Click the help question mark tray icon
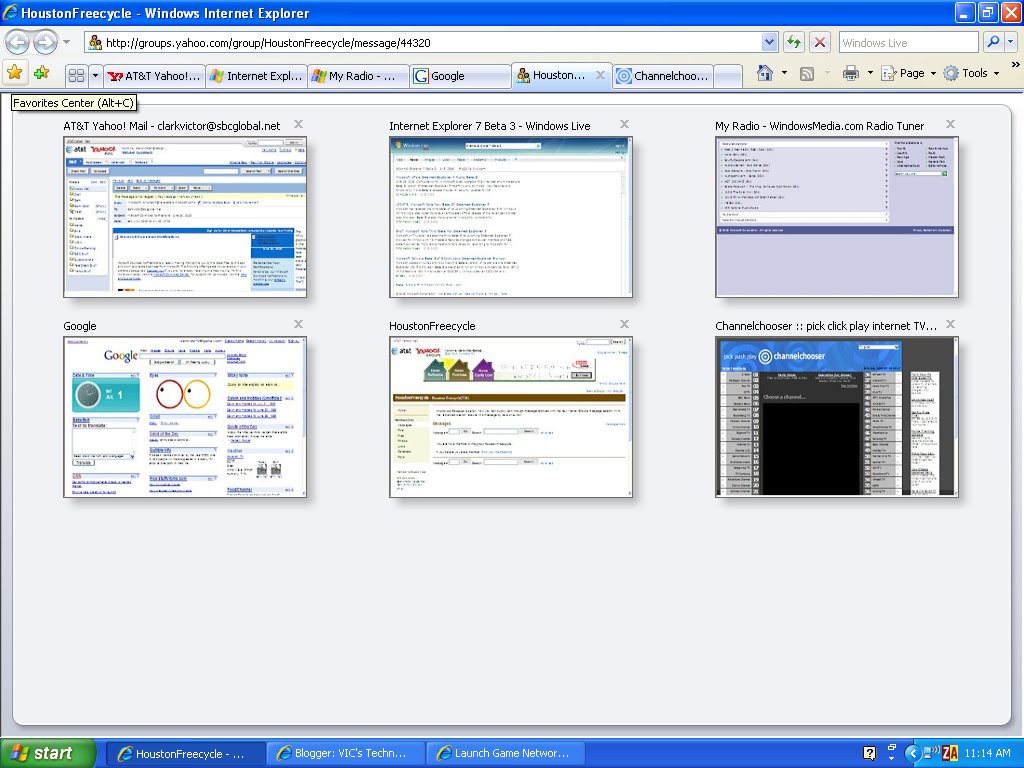This screenshot has width=1024, height=768. [x=869, y=754]
